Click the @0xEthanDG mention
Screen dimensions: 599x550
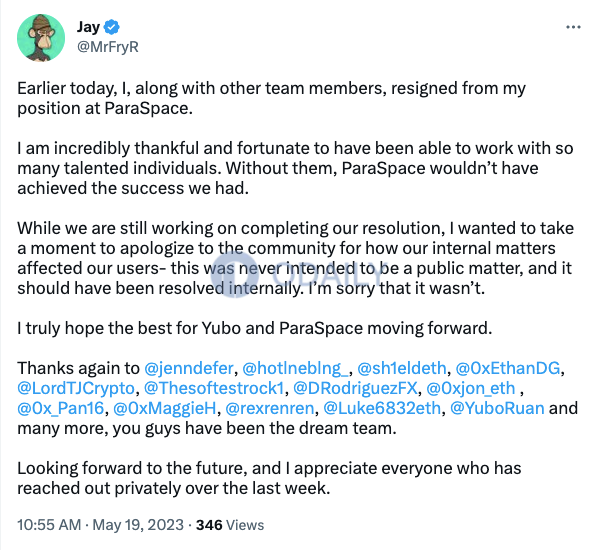point(508,368)
